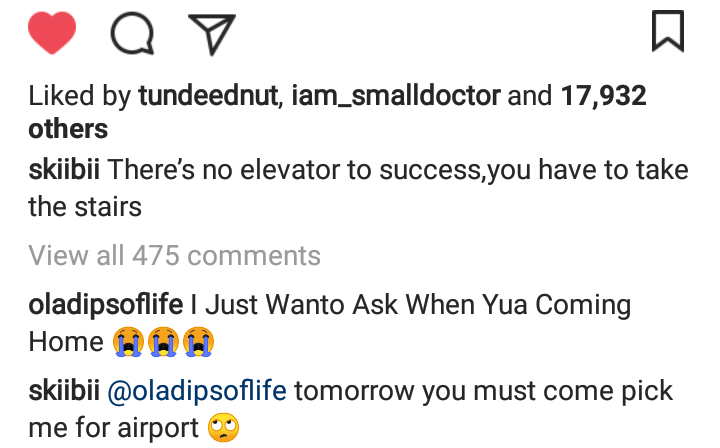Image resolution: width=720 pixels, height=448 pixels.
Task: Tap the last crying emoji in the comment
Action: coord(200,343)
